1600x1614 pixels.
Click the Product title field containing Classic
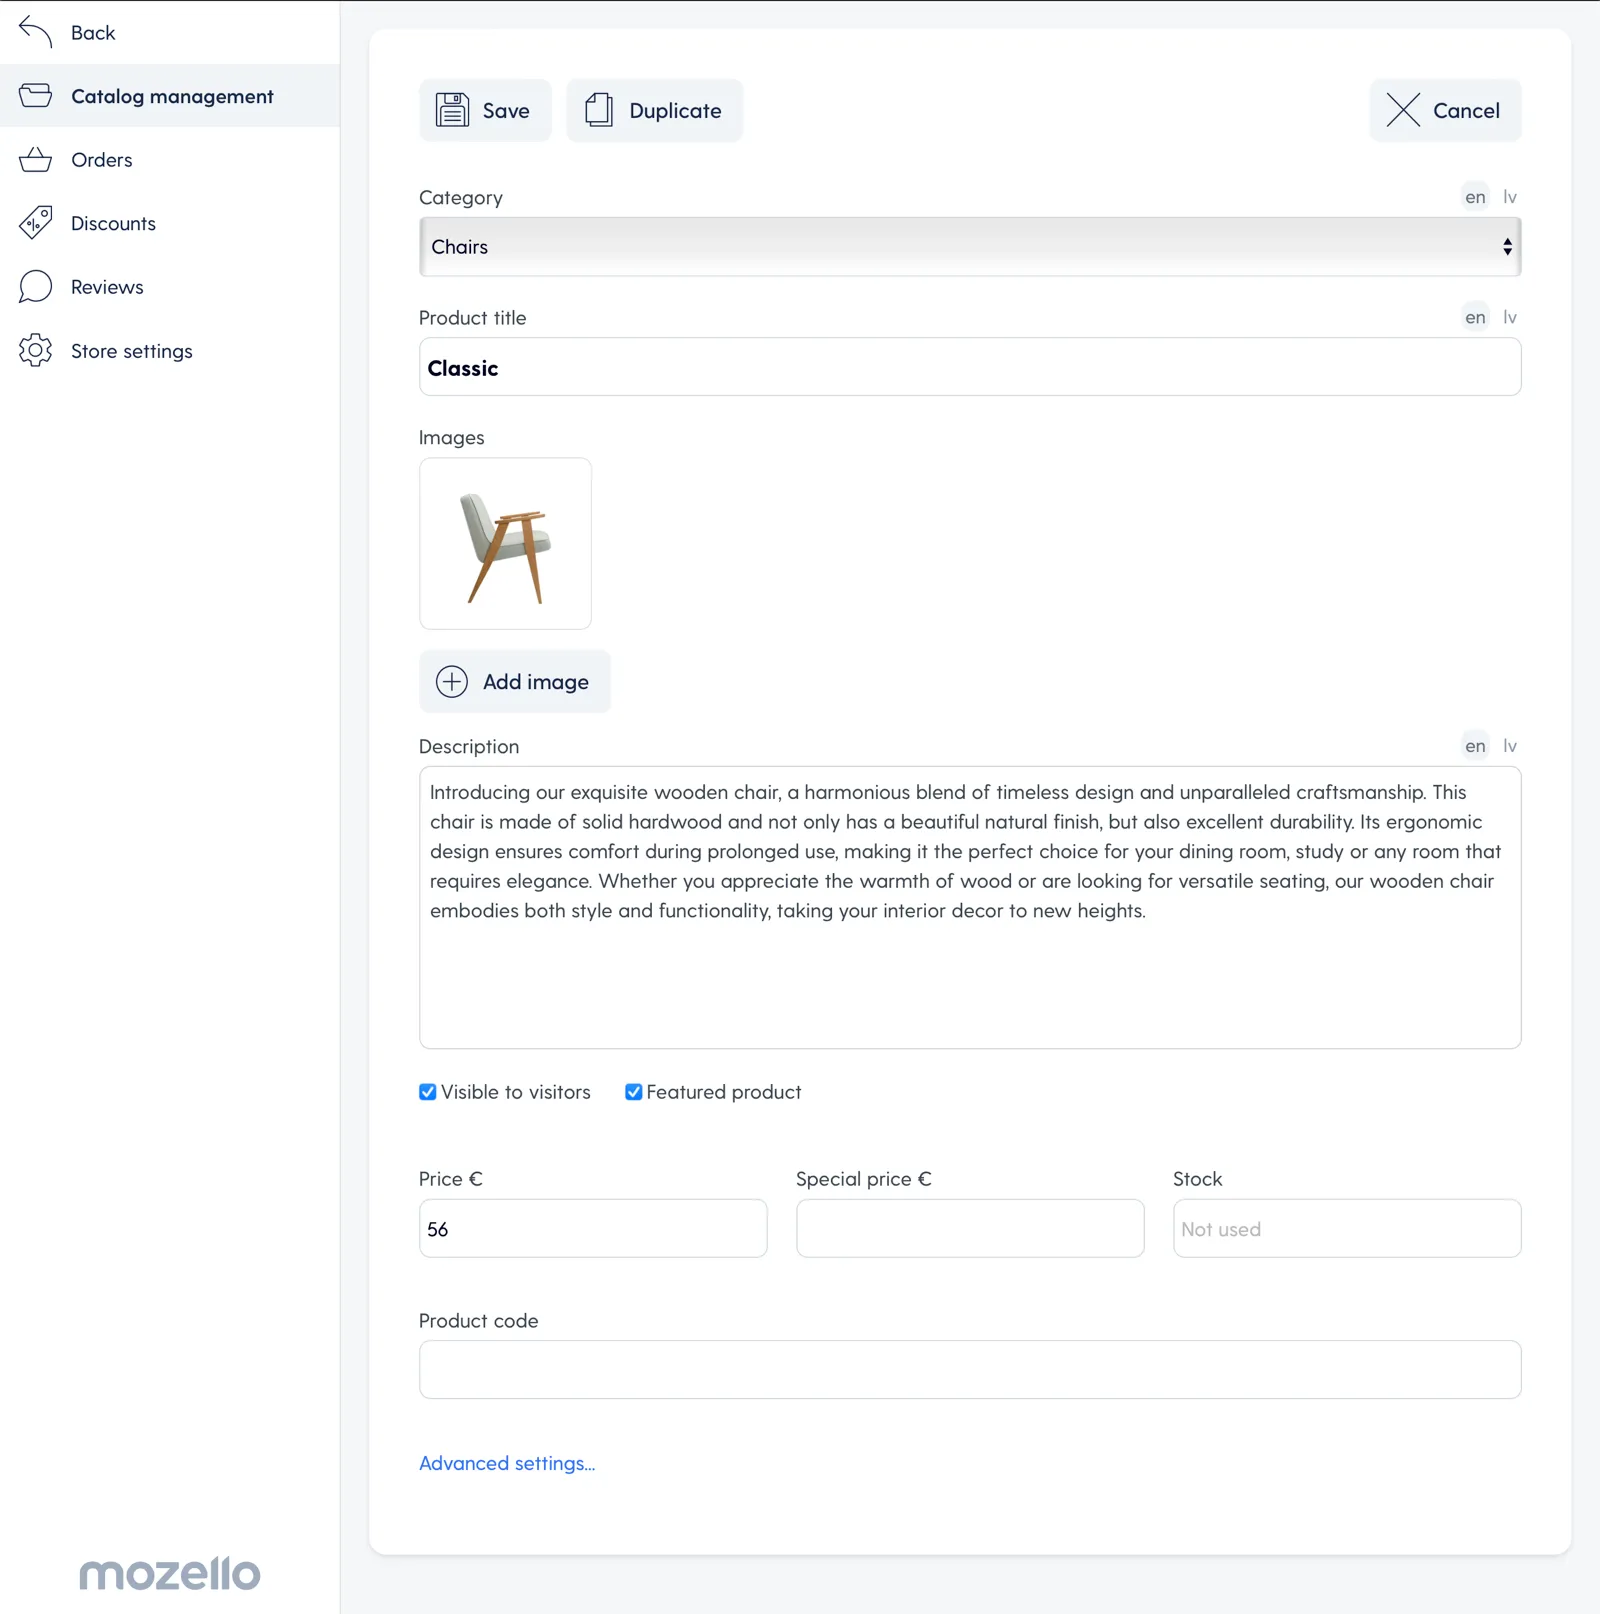point(970,367)
